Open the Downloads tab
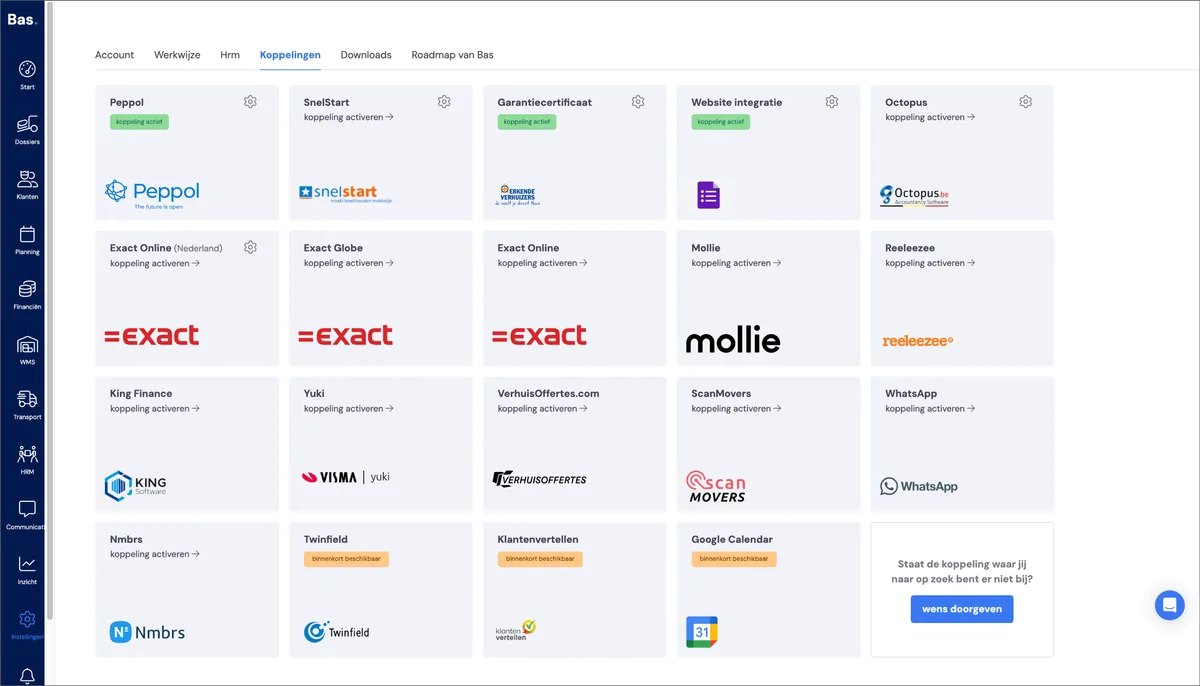This screenshot has width=1200, height=686. point(366,55)
